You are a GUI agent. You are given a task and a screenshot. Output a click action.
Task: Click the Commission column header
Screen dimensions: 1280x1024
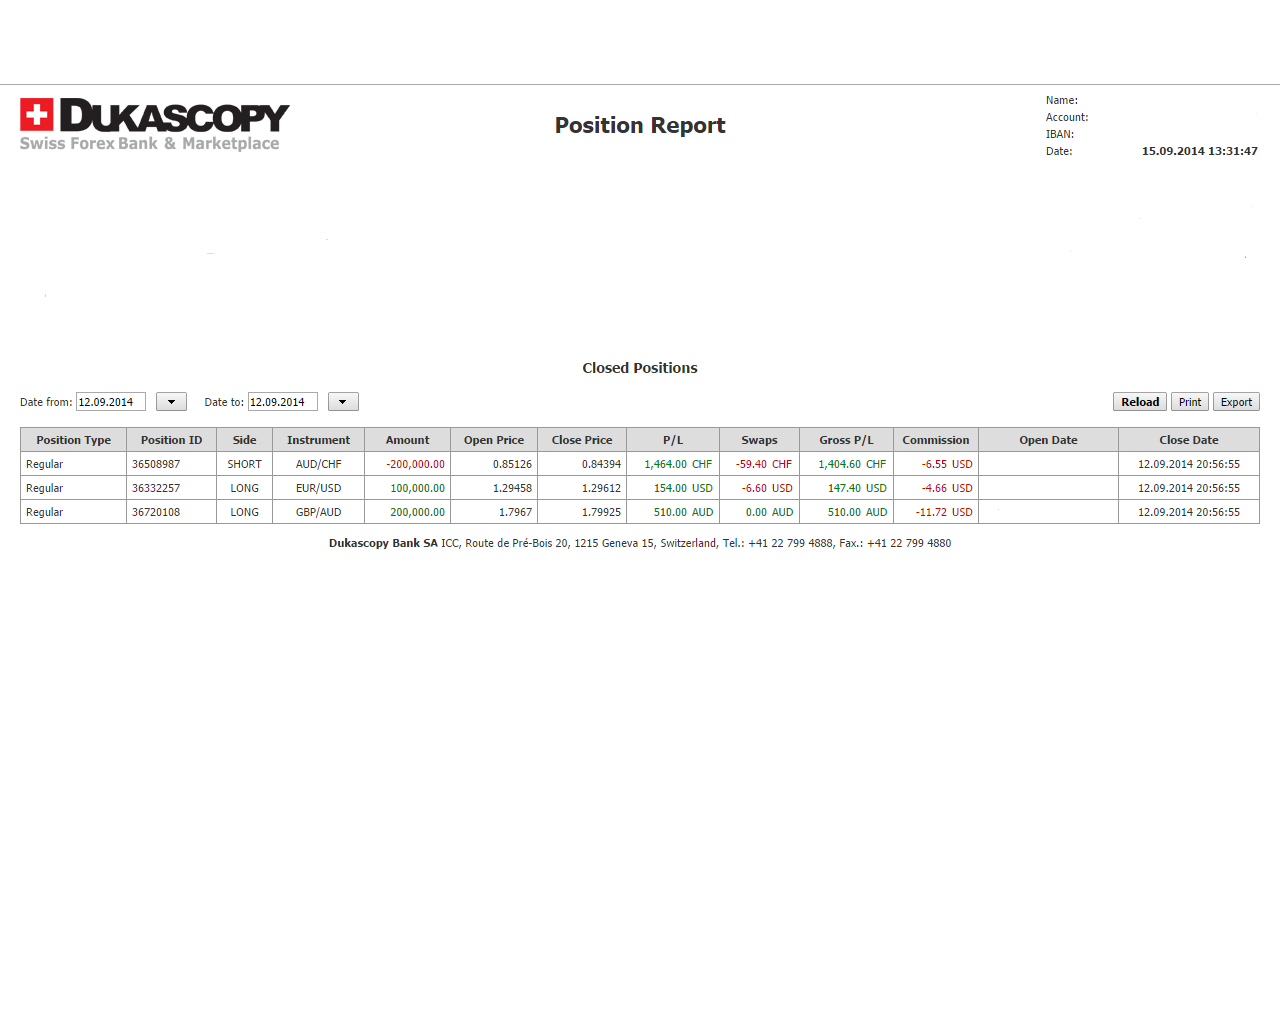[x=936, y=440]
